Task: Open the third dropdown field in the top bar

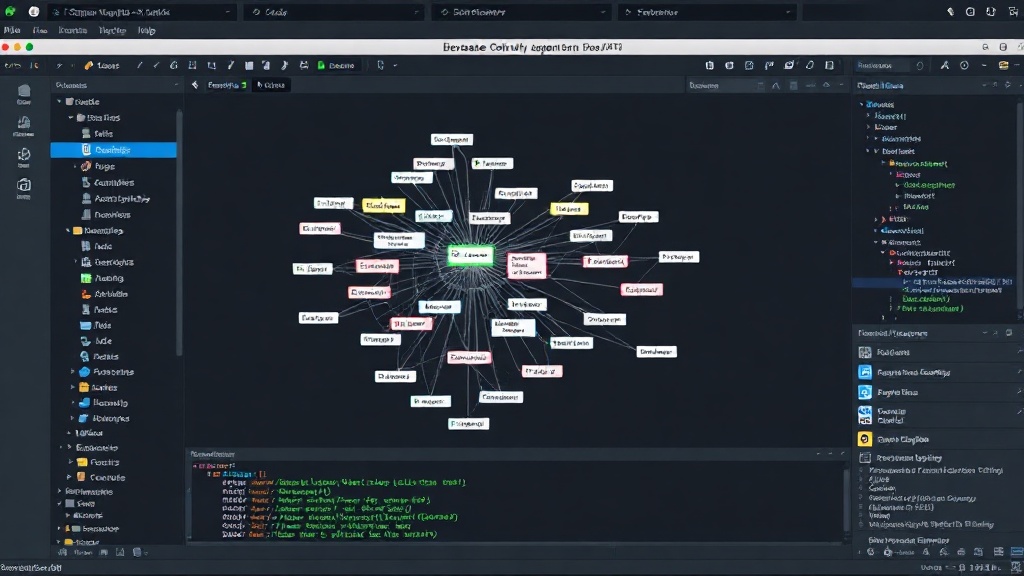Action: [520, 12]
